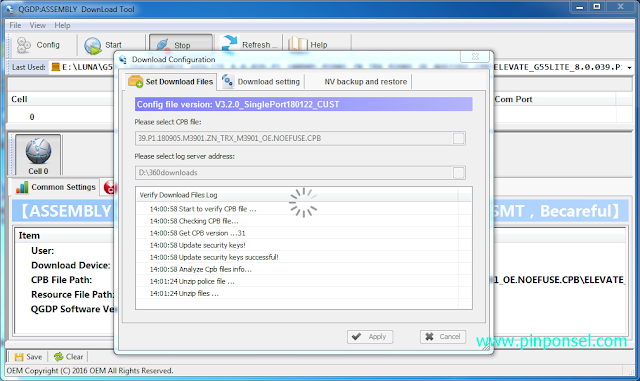The width and height of the screenshot is (640, 381).
Task: Click the Download setting gear icon
Action: pyautogui.click(x=227, y=81)
